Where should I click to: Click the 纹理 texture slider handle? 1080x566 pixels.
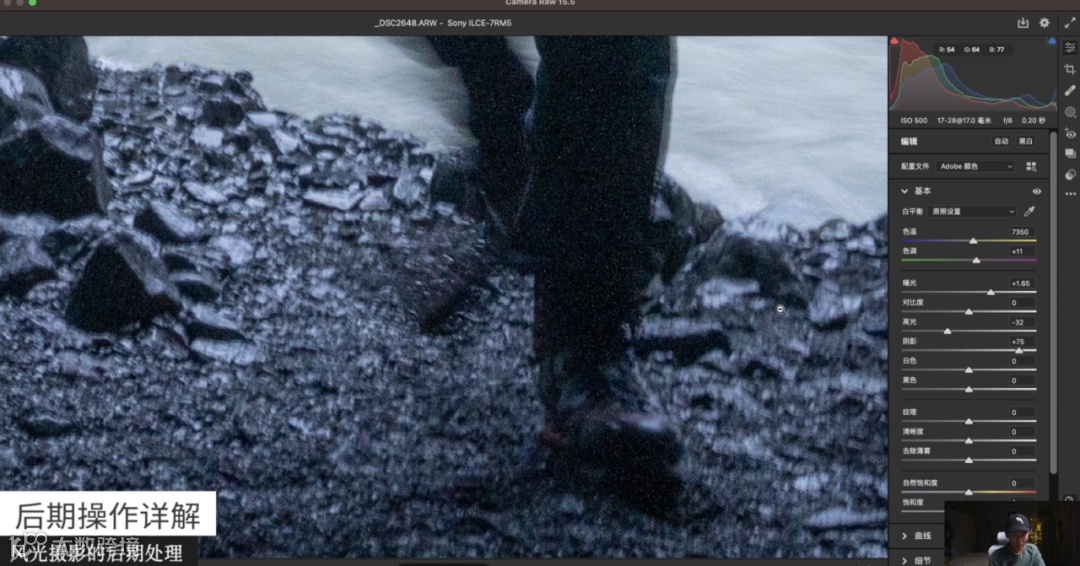pyautogui.click(x=968, y=421)
